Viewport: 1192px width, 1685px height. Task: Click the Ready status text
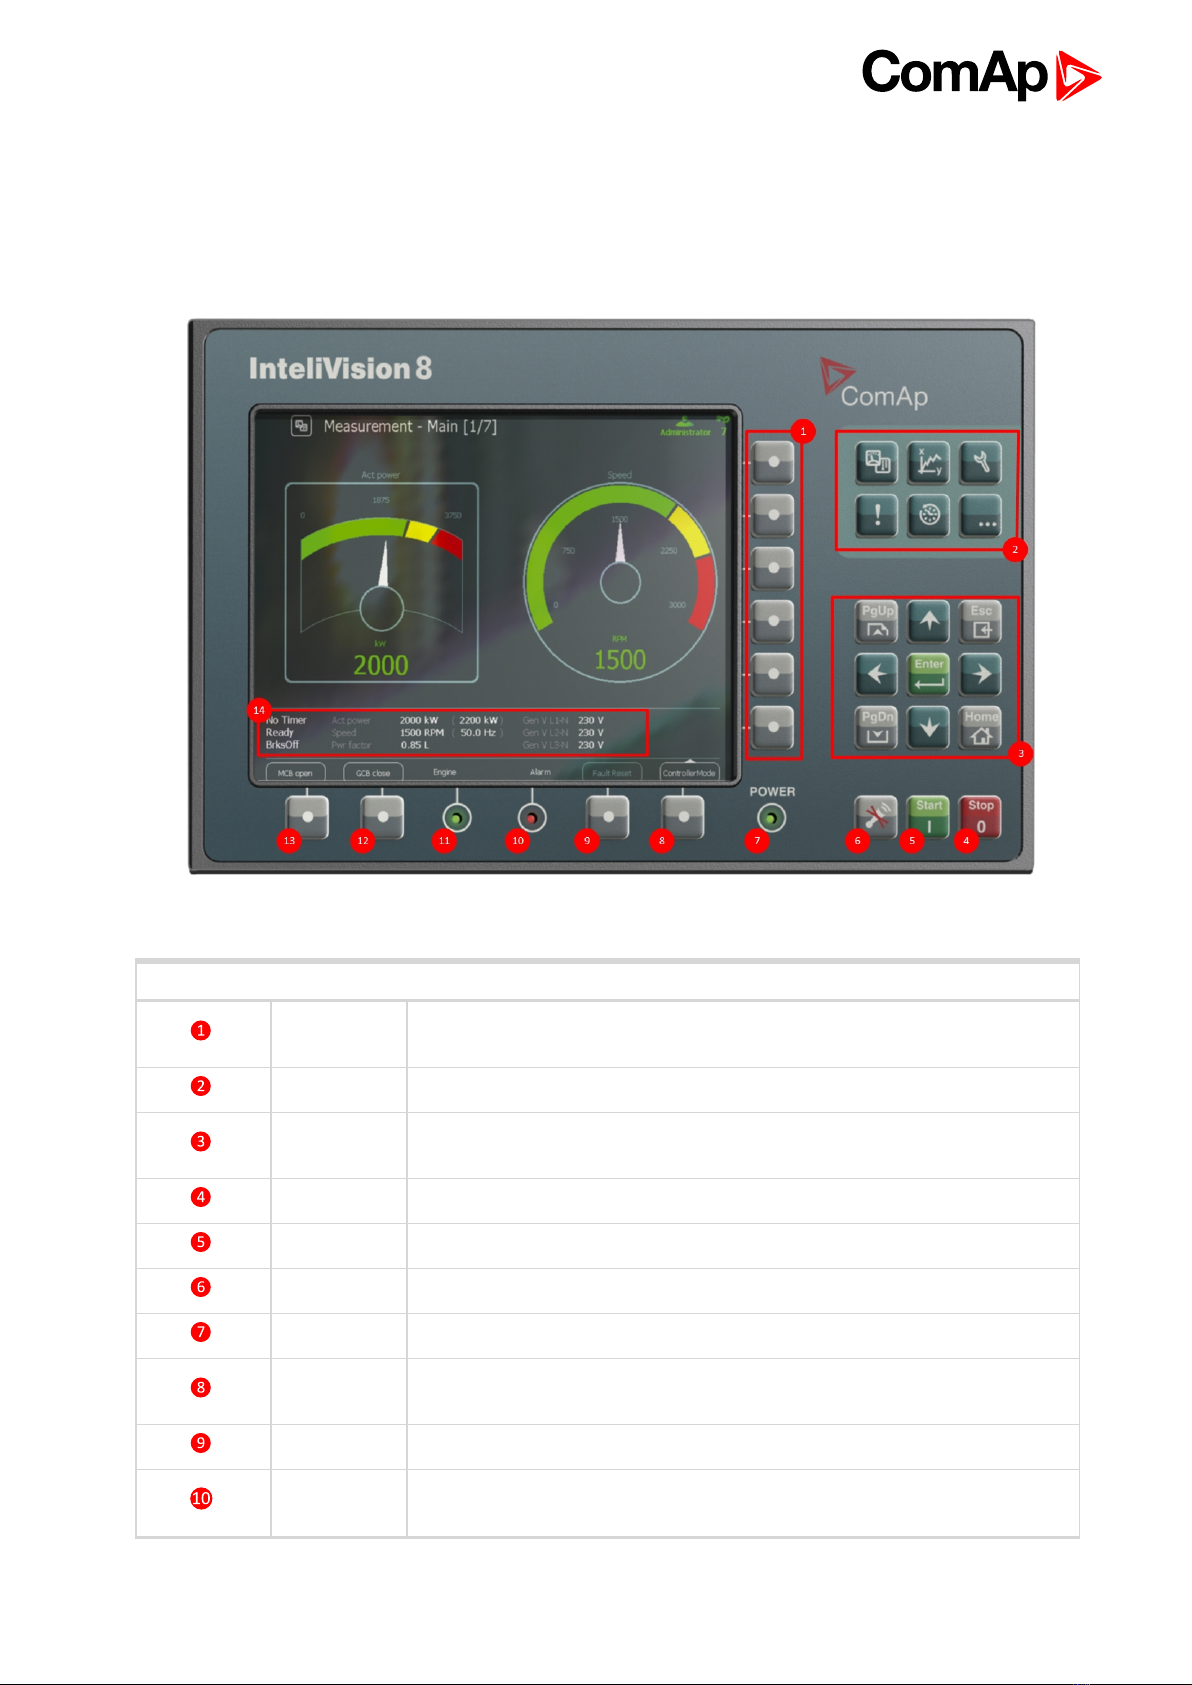(x=280, y=732)
